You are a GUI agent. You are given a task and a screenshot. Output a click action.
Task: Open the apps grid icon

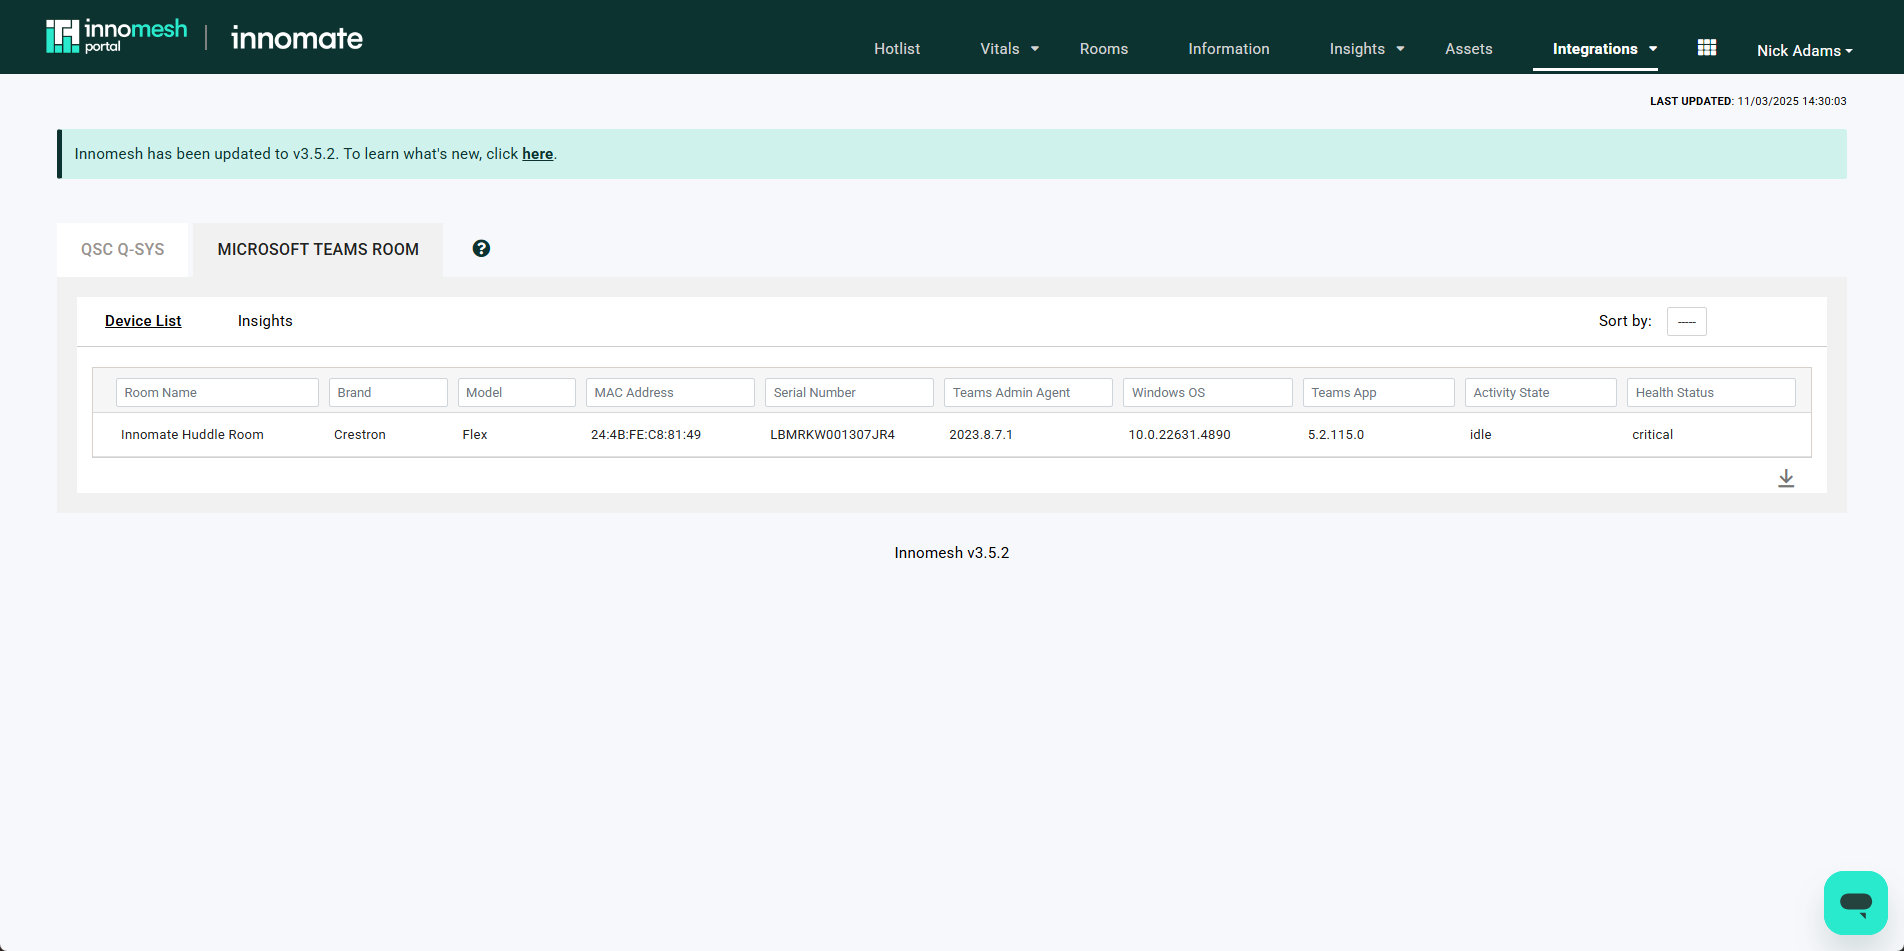[1707, 48]
